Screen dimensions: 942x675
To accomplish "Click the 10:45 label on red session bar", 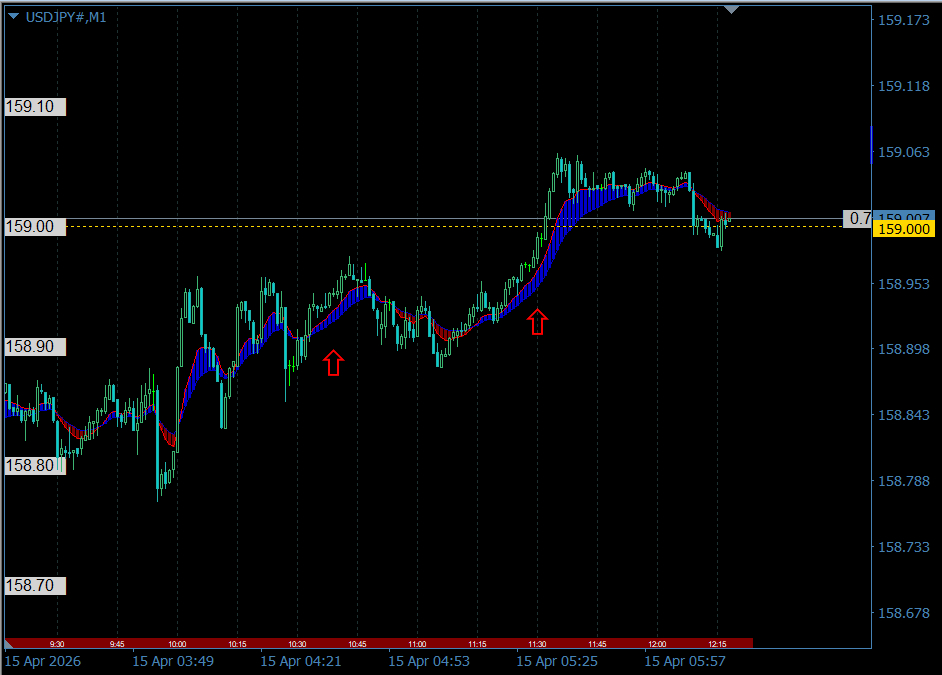I will pyautogui.click(x=357, y=644).
